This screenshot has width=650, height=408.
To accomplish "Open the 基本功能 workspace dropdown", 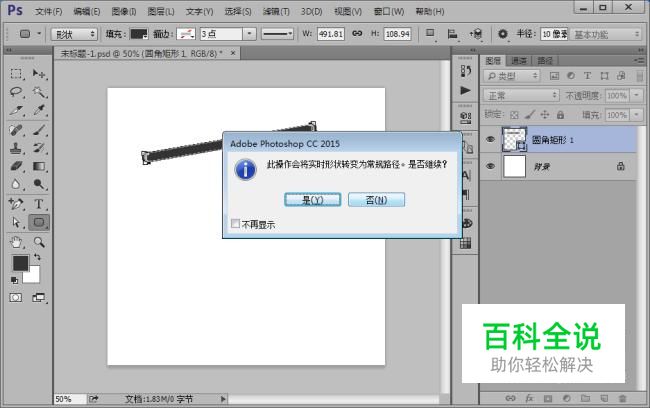I will [x=606, y=34].
